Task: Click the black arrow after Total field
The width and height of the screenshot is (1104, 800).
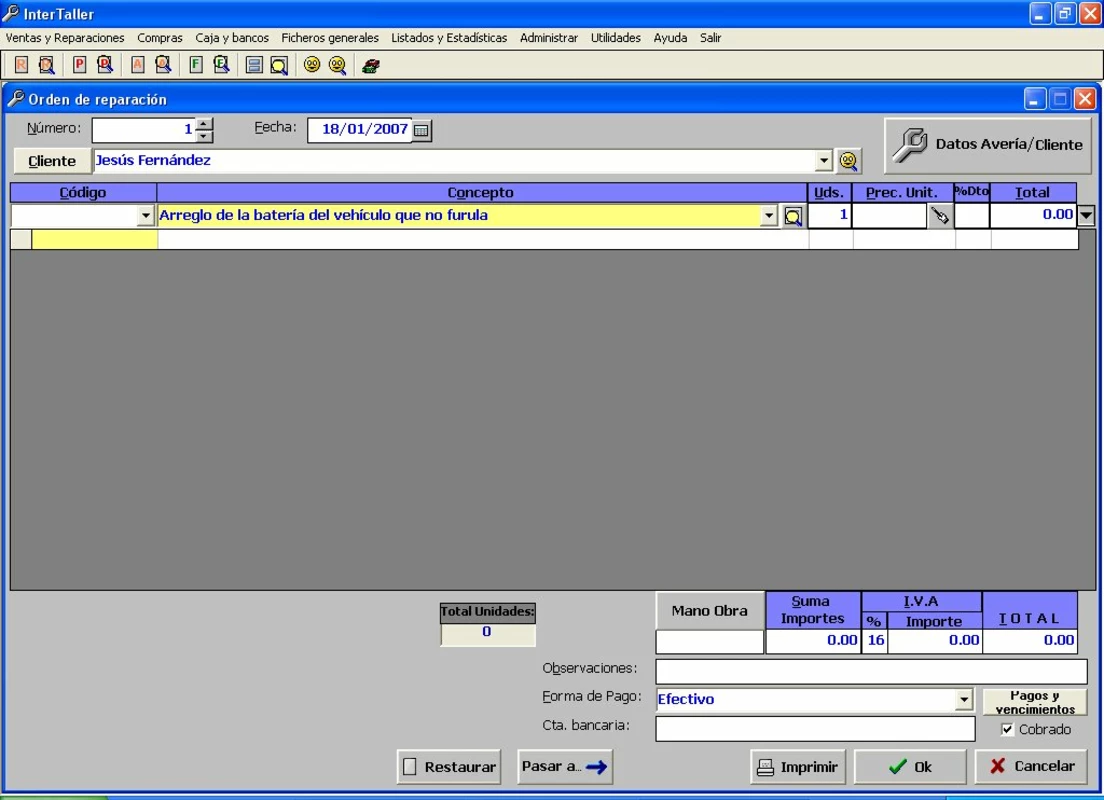Action: click(1086, 215)
